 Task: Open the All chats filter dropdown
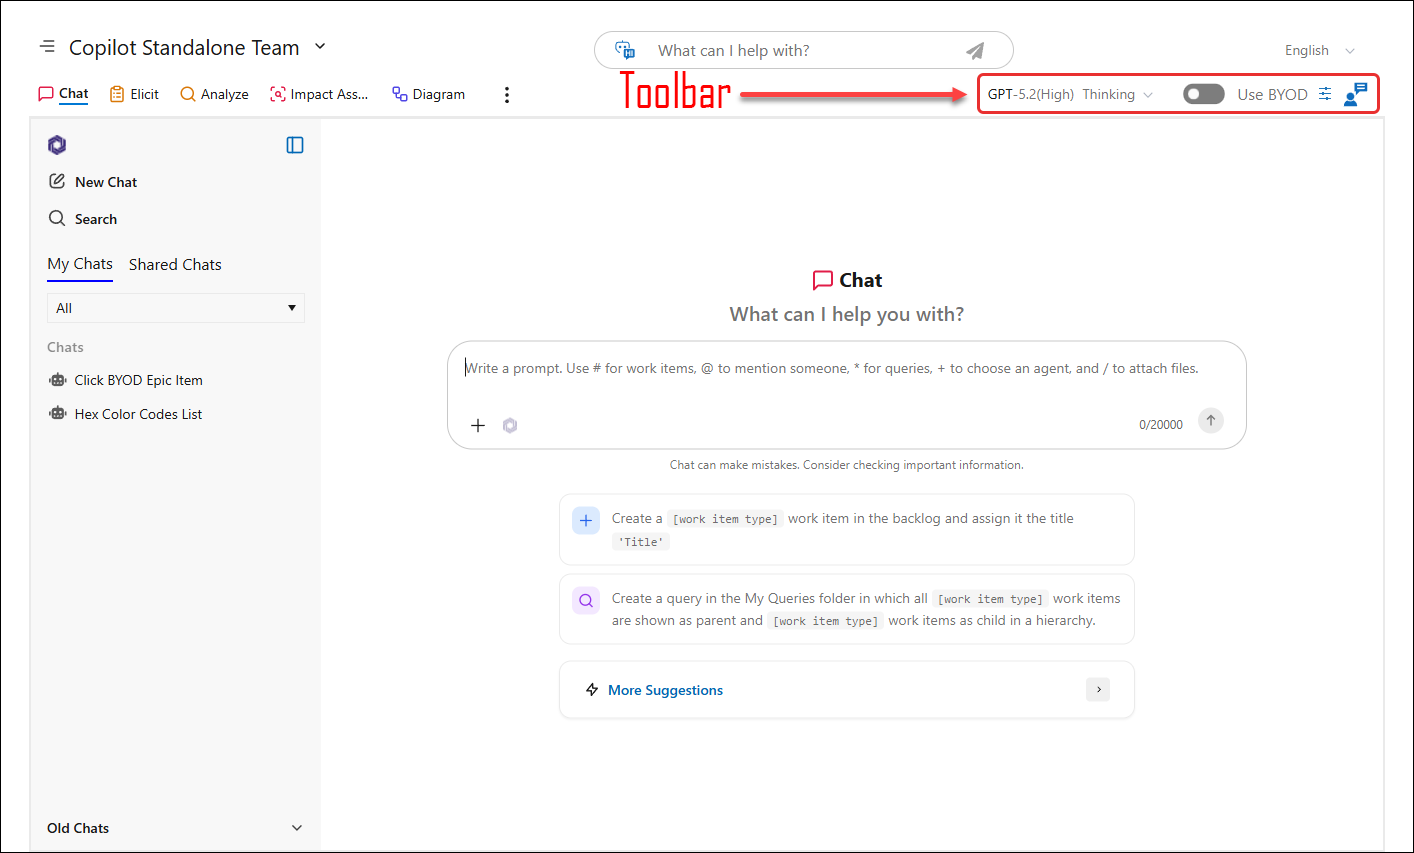coord(176,308)
